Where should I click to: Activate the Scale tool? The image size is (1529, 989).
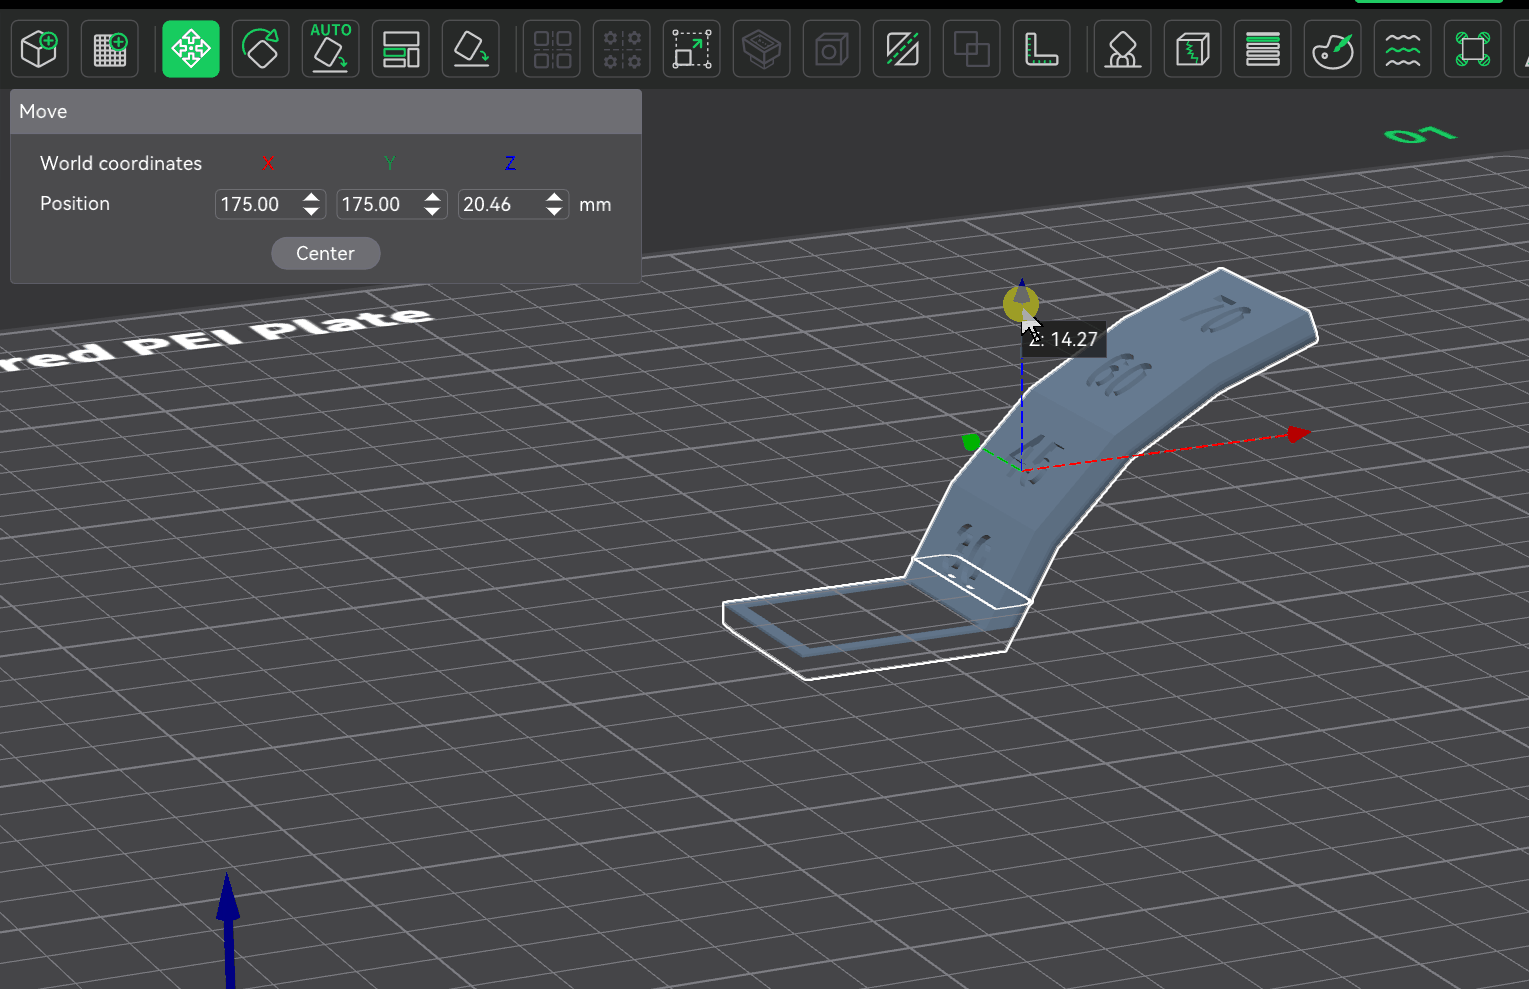692,49
